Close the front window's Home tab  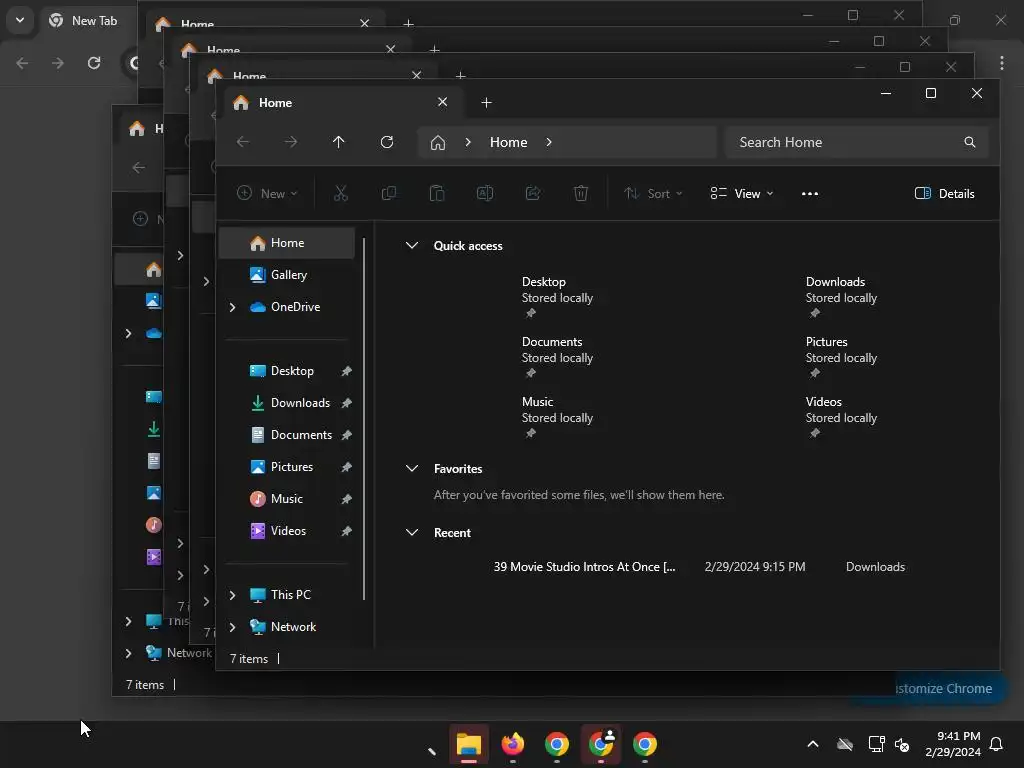pos(442,102)
